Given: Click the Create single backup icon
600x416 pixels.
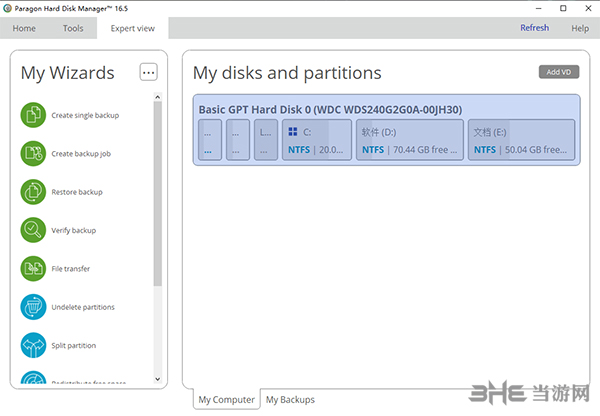Looking at the screenshot, I should pyautogui.click(x=33, y=115).
